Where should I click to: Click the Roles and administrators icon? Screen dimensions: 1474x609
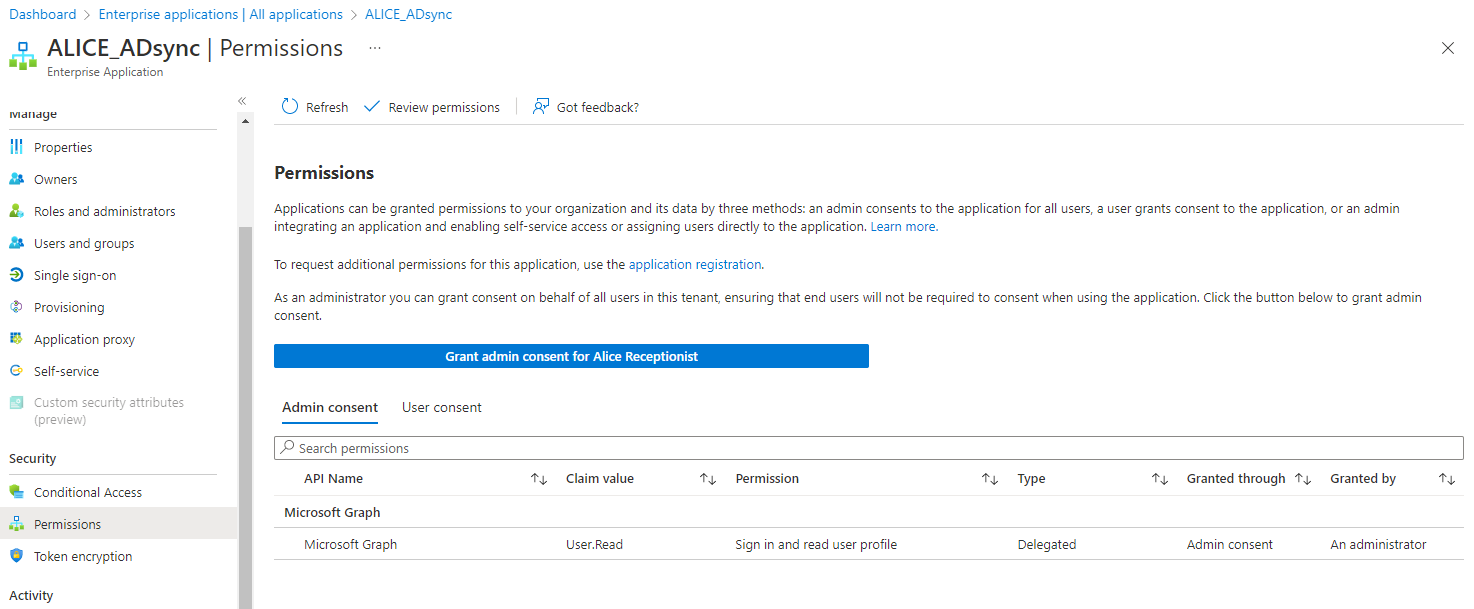pos(16,211)
